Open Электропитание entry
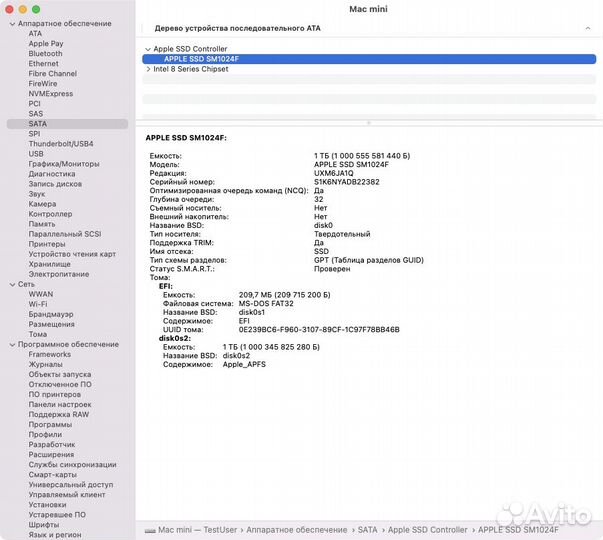 pyautogui.click(x=58, y=274)
